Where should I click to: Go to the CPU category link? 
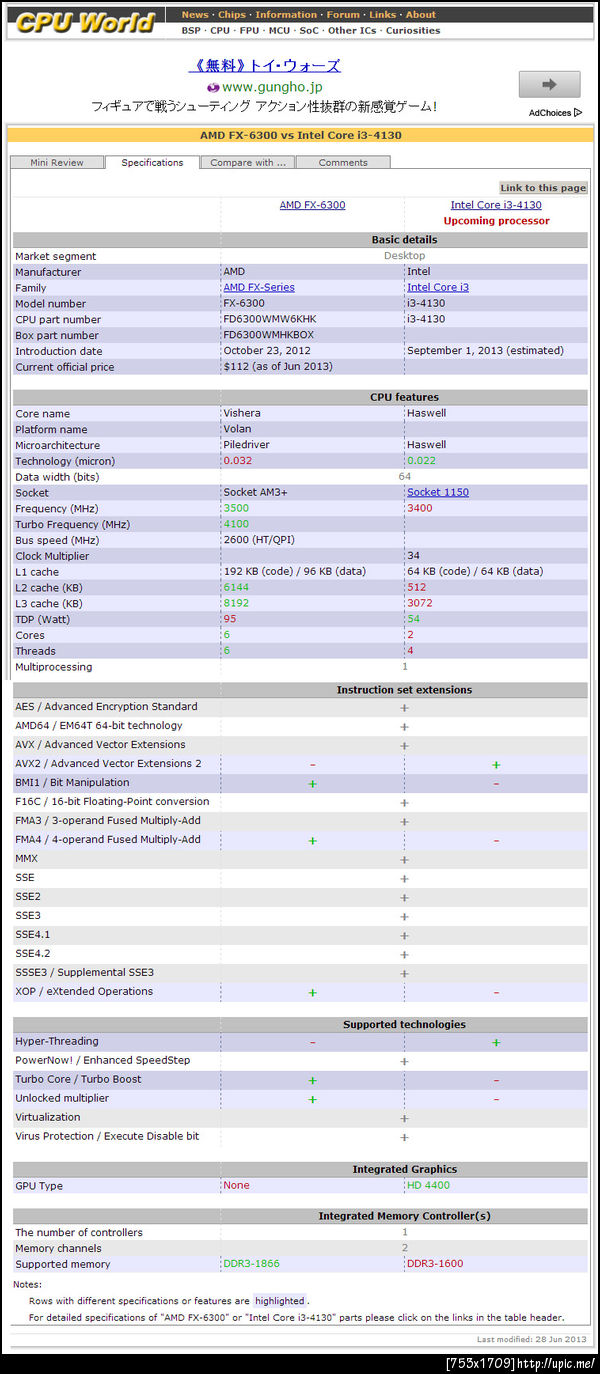point(220,30)
